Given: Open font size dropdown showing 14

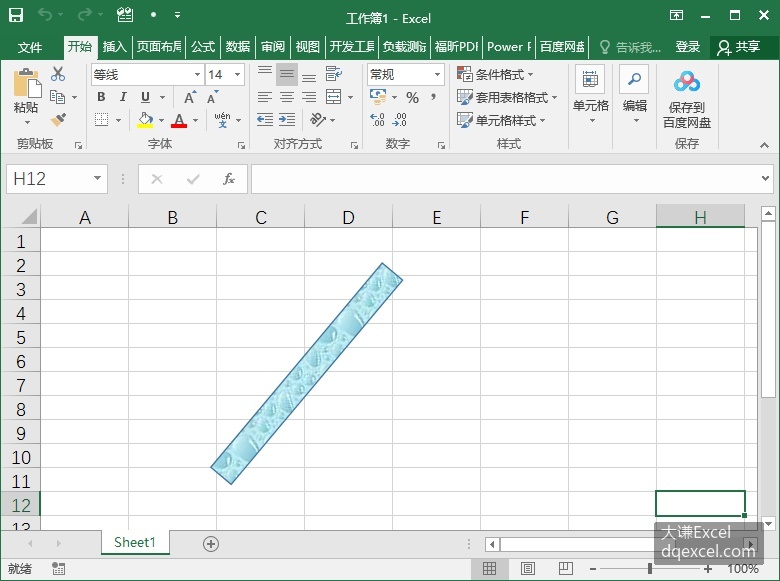Looking at the screenshot, I should tap(238, 75).
